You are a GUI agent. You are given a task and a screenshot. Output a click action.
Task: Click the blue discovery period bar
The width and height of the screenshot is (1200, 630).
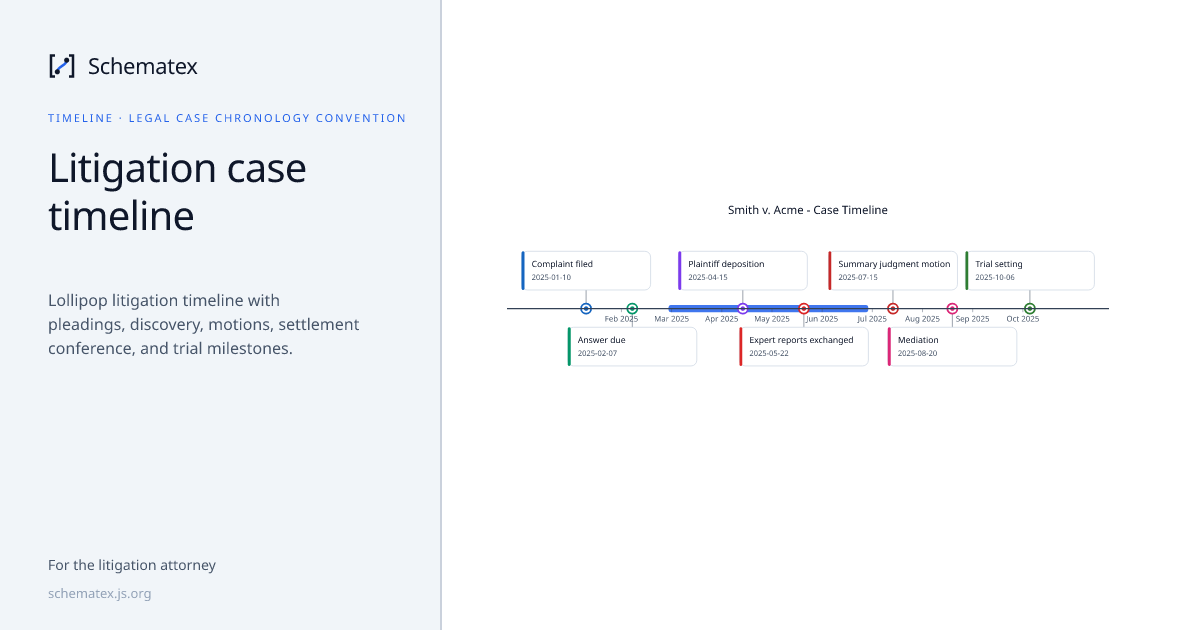point(768,308)
